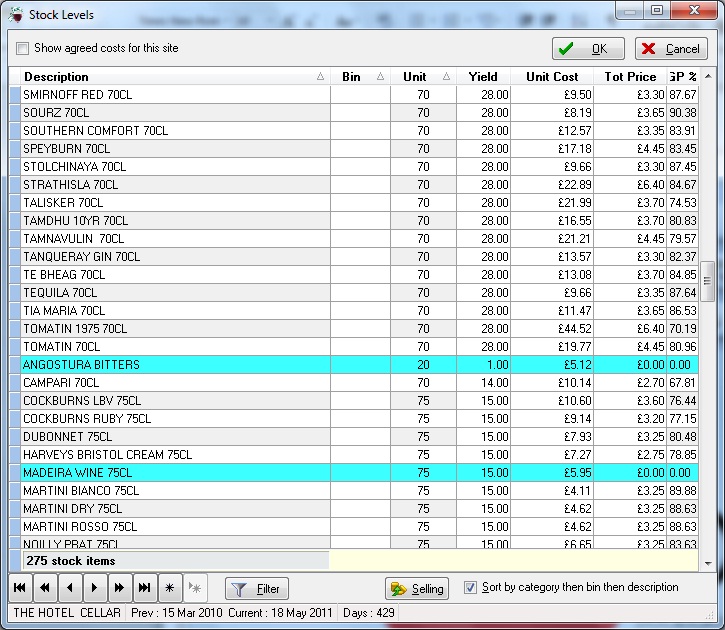This screenshot has height=630, width=725.
Task: Click the £22.89 unit cost cell
Action: pos(552,185)
